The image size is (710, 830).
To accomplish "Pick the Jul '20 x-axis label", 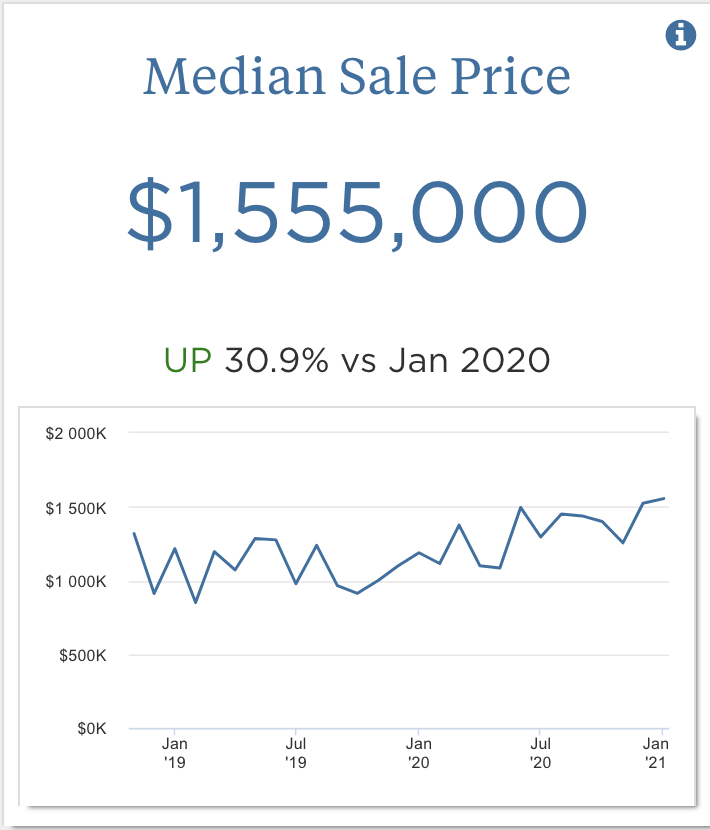I will tap(541, 752).
